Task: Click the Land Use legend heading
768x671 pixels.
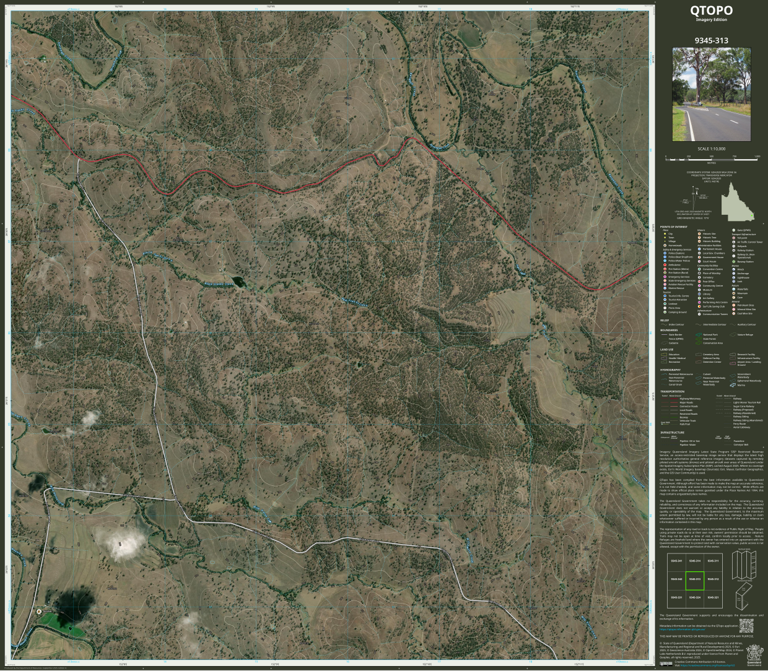Action: tap(667, 350)
